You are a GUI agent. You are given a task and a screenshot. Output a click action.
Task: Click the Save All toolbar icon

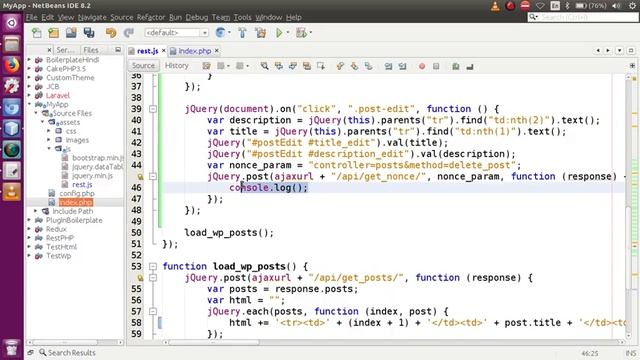tap(89, 33)
